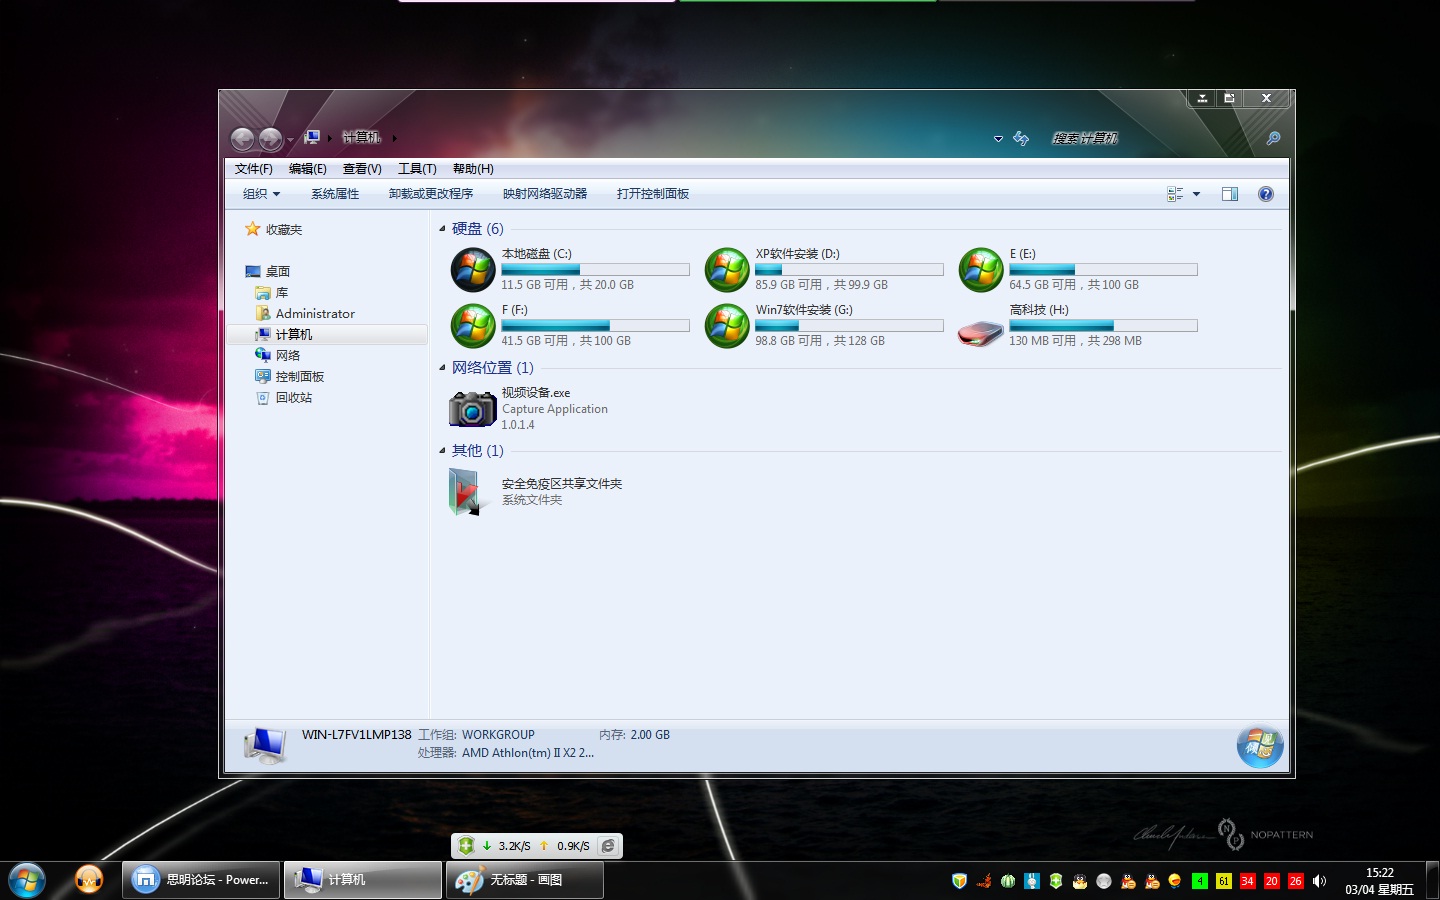This screenshot has width=1440, height=900.
Task: Expand the arrow after 计算机 in address bar
Action: point(395,138)
